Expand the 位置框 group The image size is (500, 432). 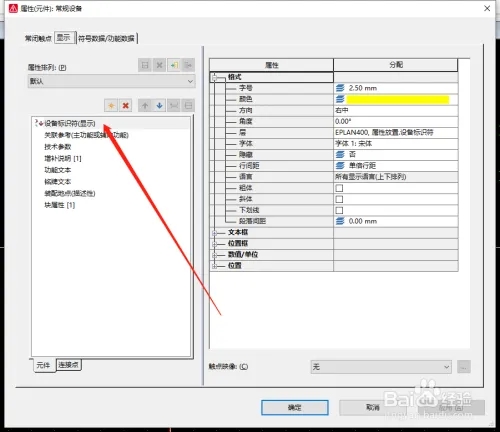tap(215, 244)
